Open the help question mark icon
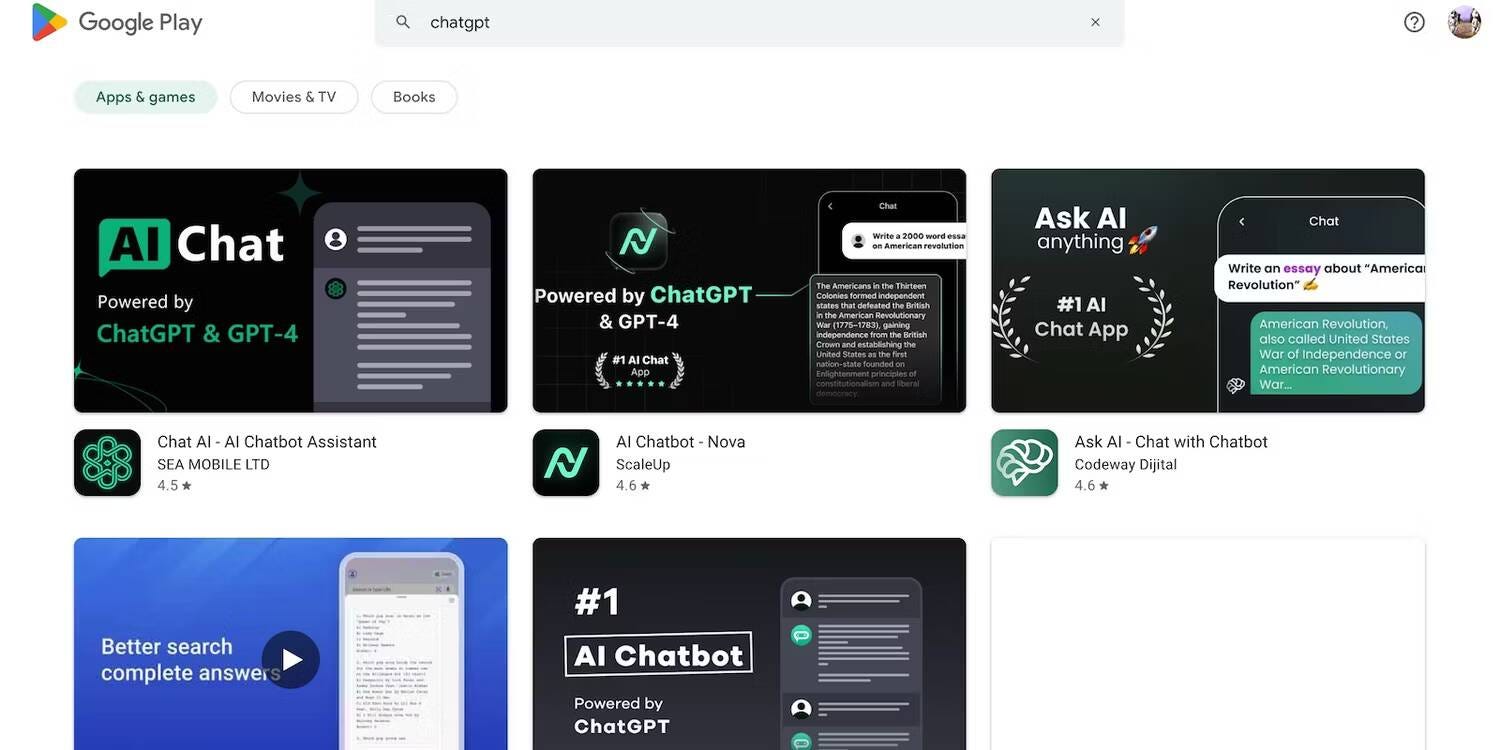1500x750 pixels. tap(1414, 22)
